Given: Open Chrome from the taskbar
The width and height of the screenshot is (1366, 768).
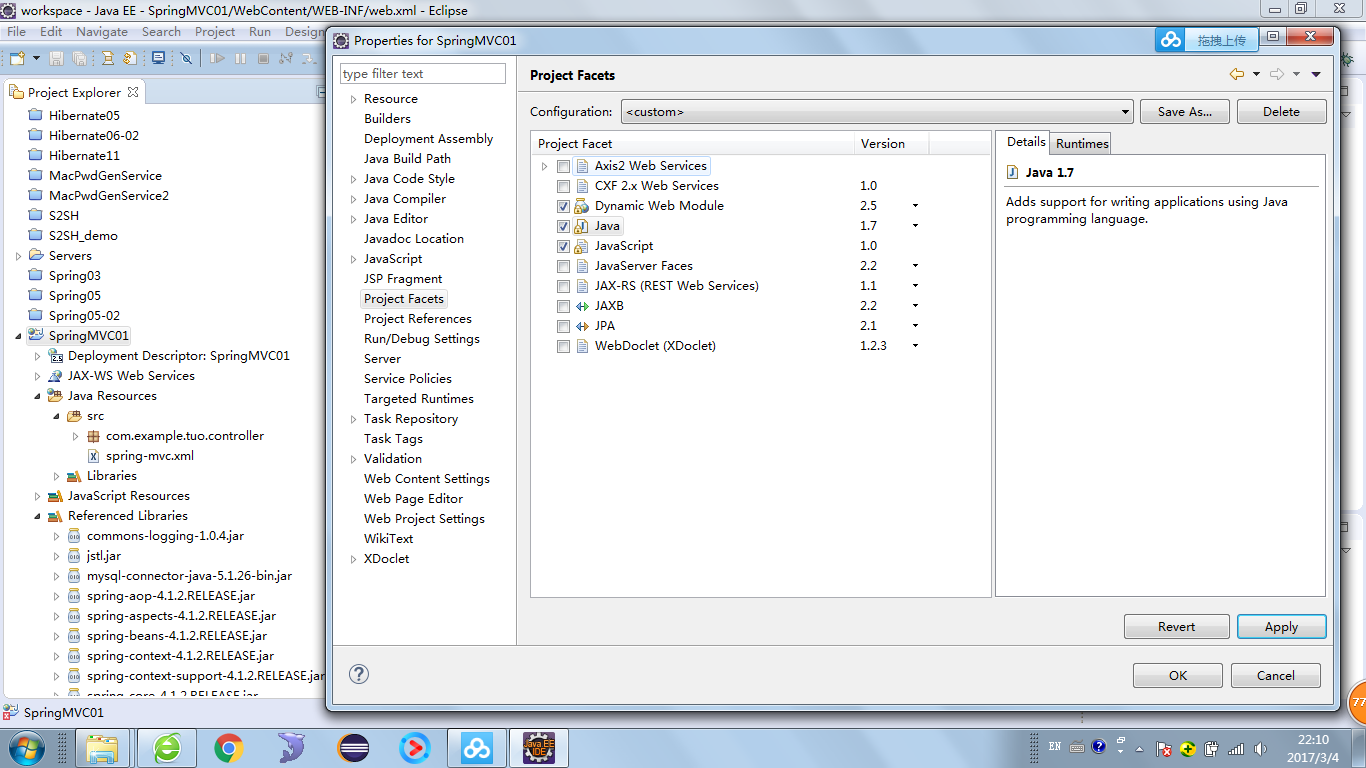Looking at the screenshot, I should pos(229,747).
